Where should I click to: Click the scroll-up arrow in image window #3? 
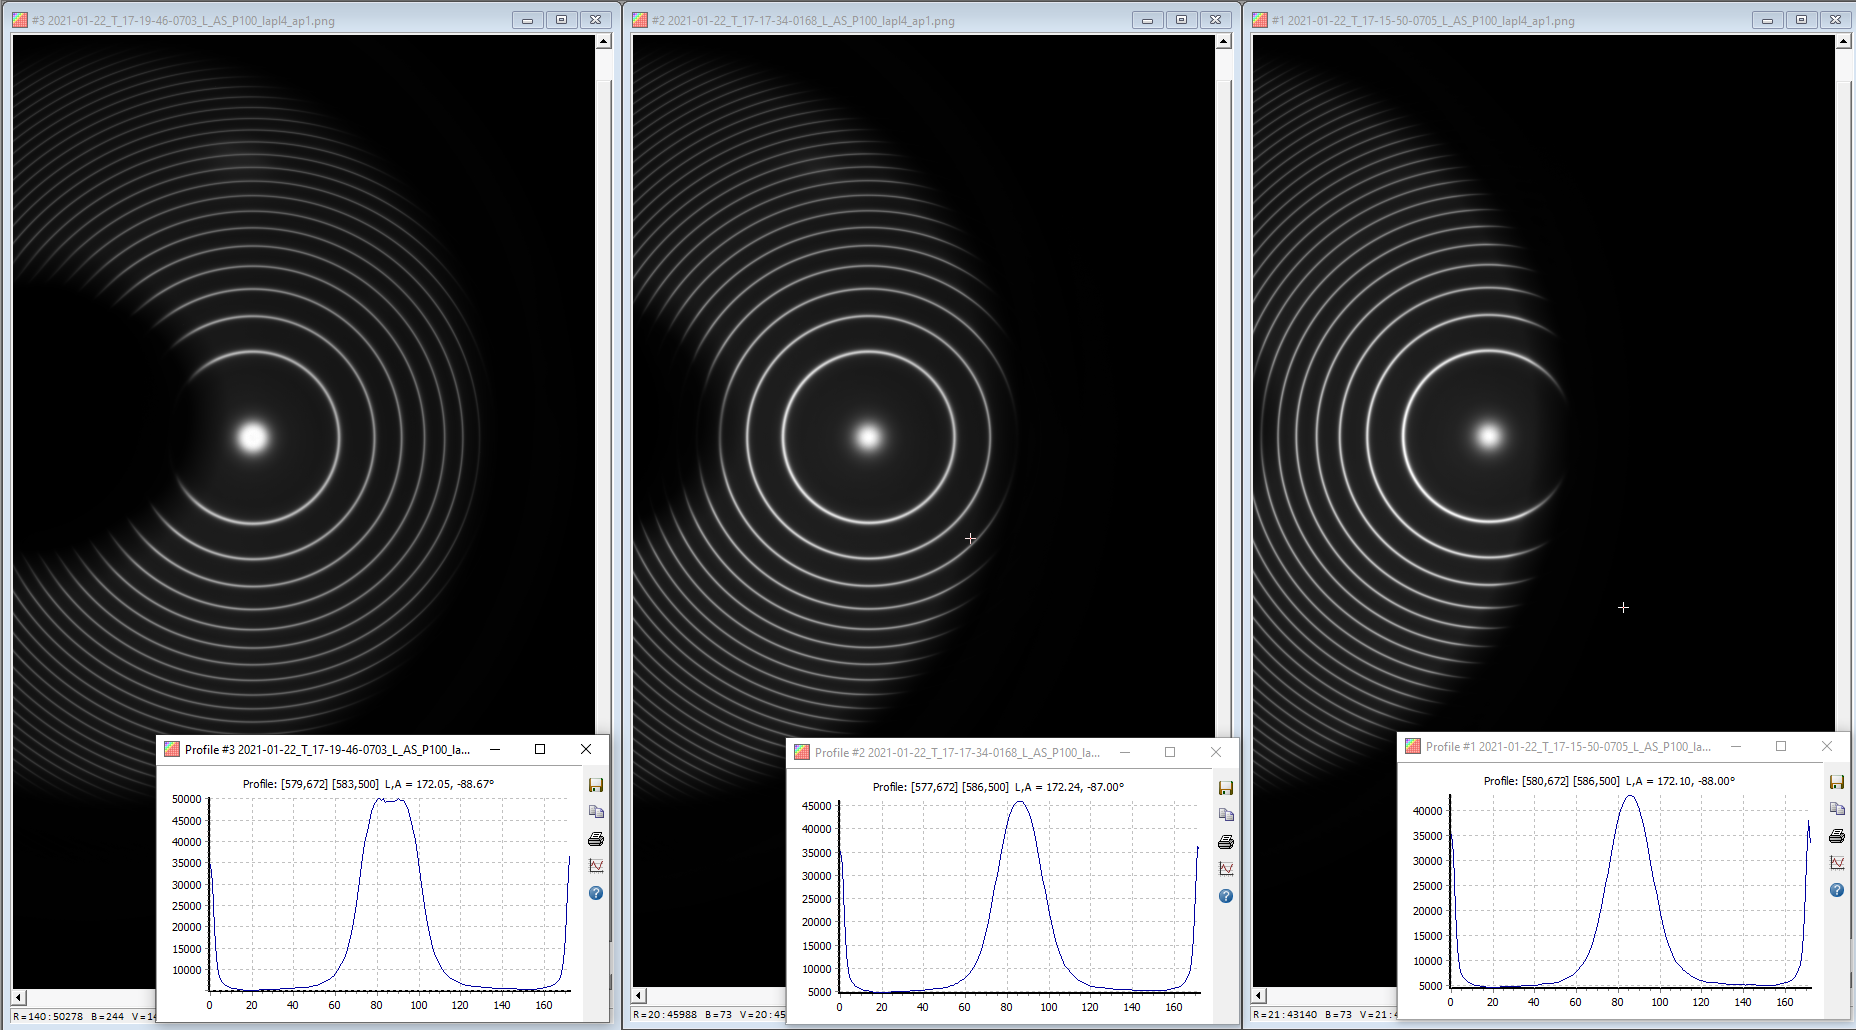point(604,42)
